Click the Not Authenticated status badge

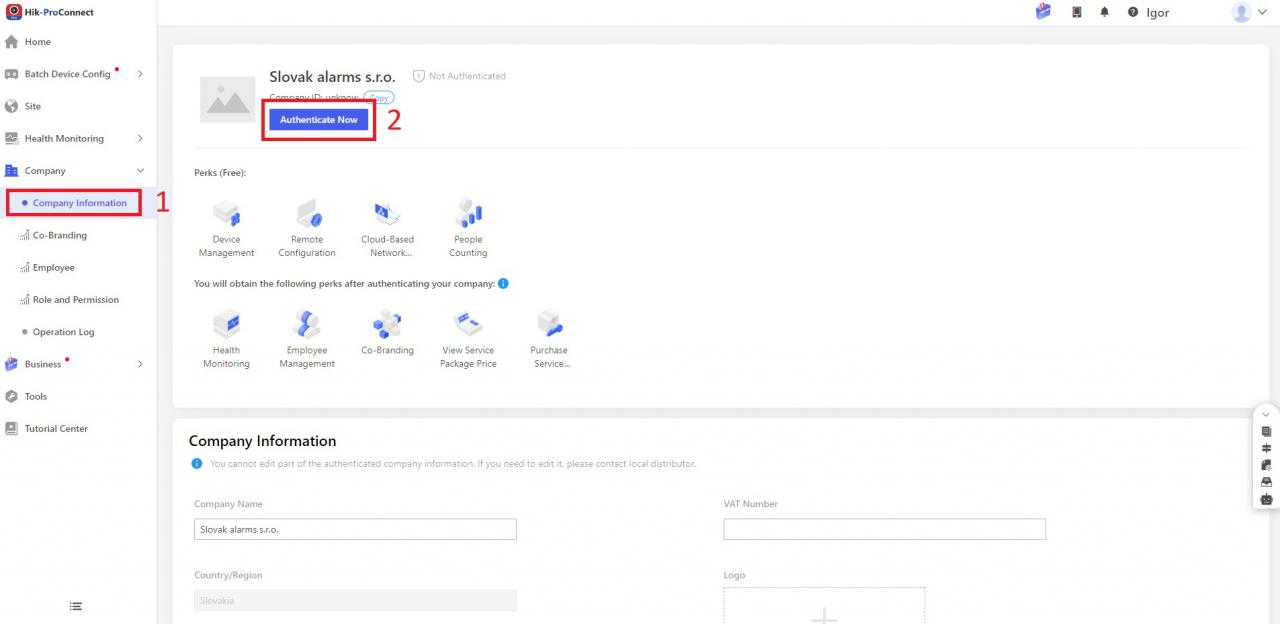(460, 76)
